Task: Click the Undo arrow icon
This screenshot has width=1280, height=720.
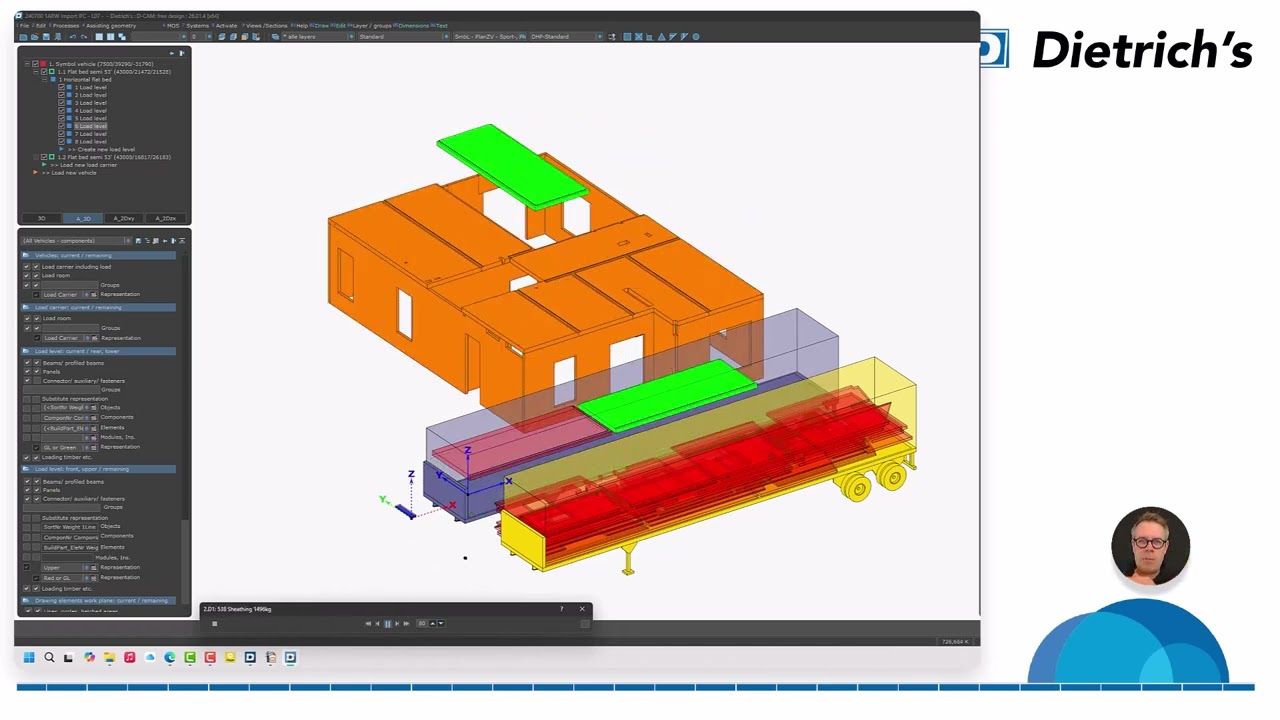Action: [73, 37]
